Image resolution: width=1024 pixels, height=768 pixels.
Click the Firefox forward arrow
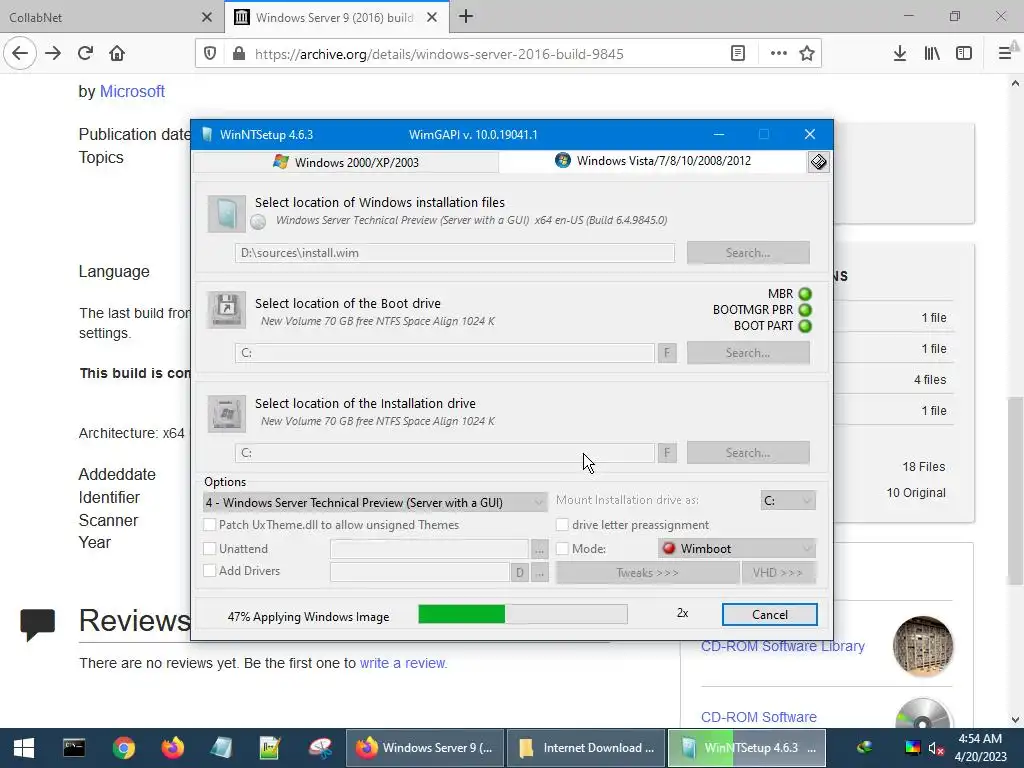click(x=54, y=54)
